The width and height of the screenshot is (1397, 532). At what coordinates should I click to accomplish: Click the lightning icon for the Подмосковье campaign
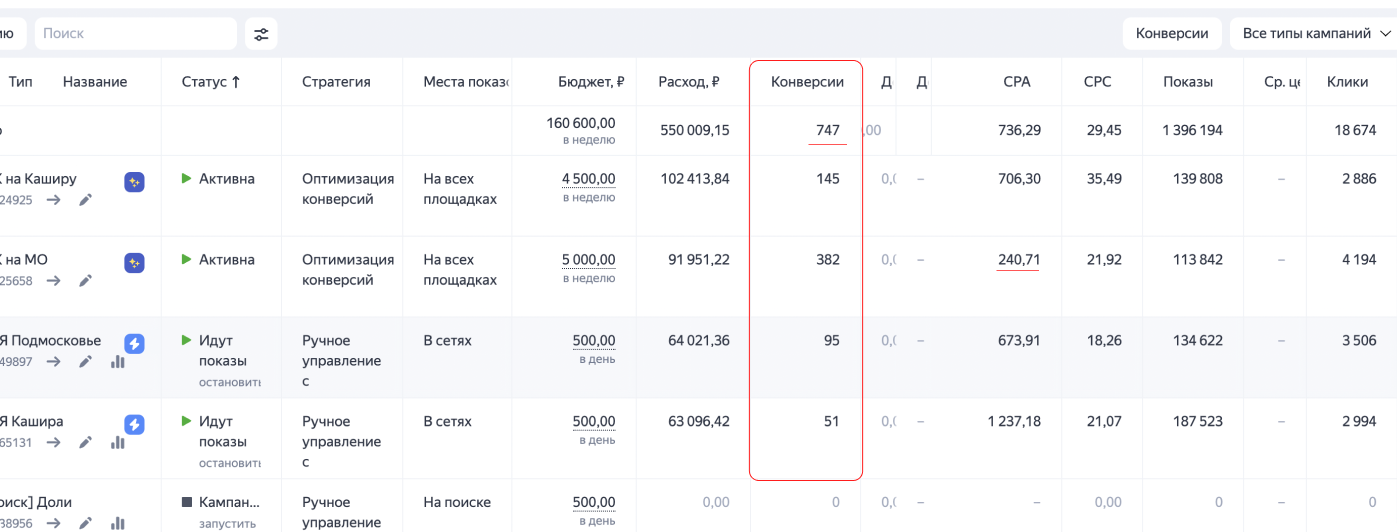[x=134, y=343]
